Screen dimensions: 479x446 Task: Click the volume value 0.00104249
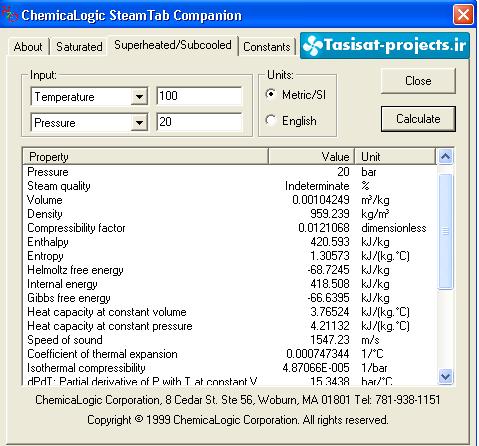coord(321,200)
